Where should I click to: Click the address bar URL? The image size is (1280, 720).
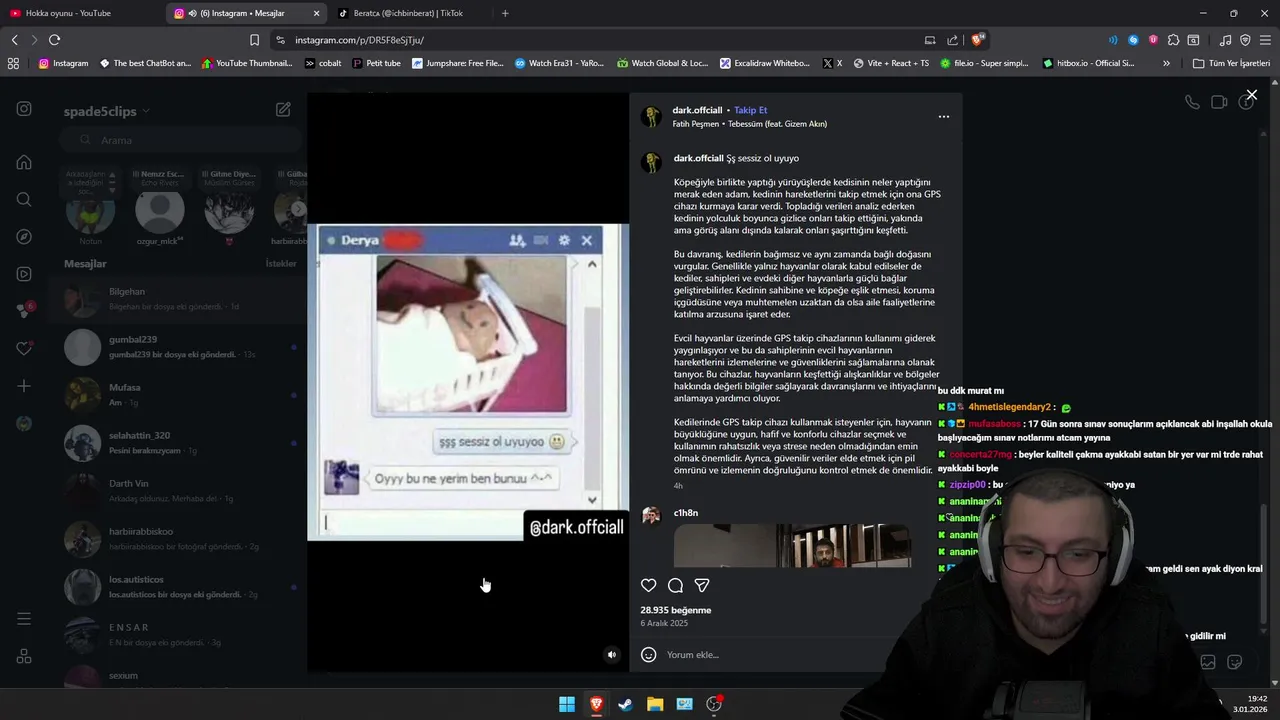(359, 40)
